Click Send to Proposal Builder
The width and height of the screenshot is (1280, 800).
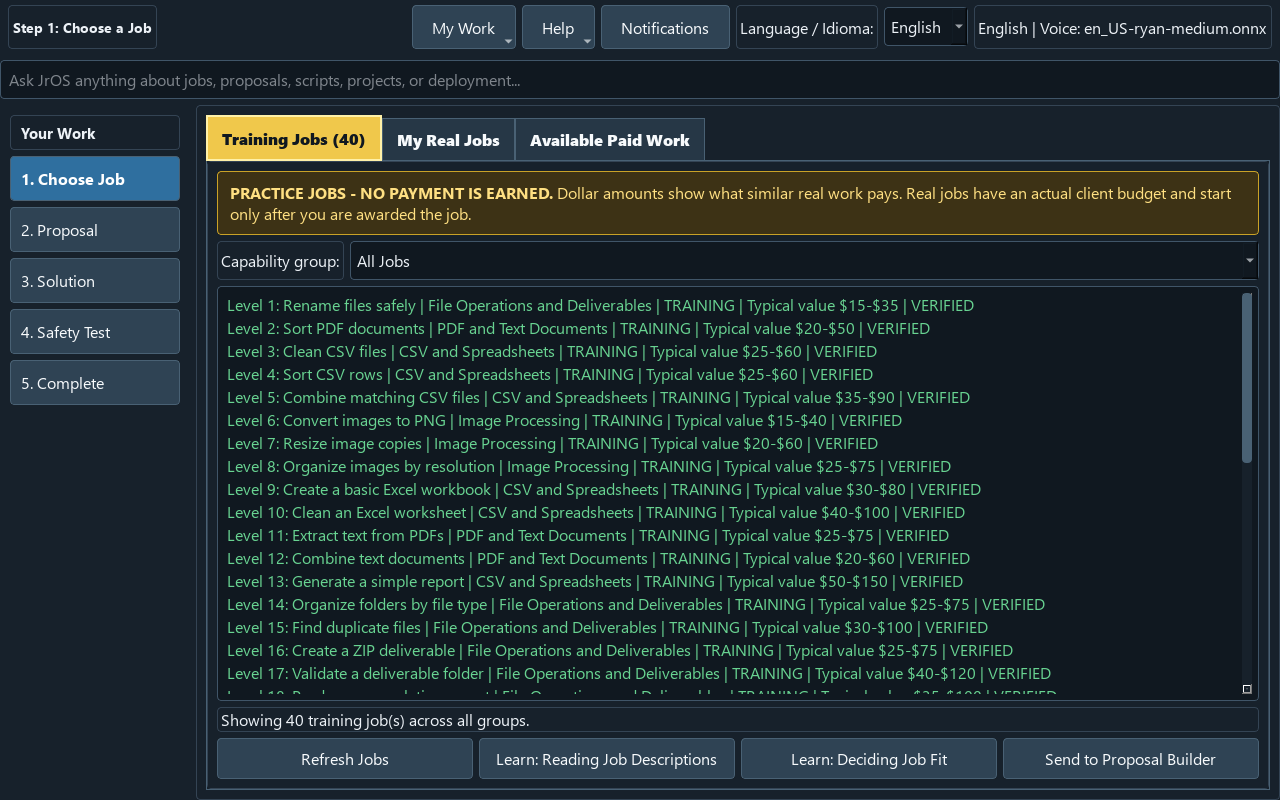tap(1131, 759)
